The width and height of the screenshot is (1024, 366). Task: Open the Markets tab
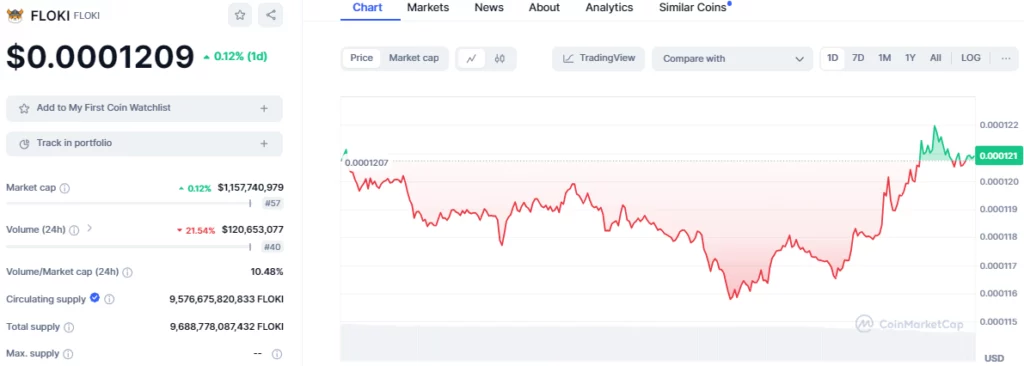pyautogui.click(x=428, y=8)
